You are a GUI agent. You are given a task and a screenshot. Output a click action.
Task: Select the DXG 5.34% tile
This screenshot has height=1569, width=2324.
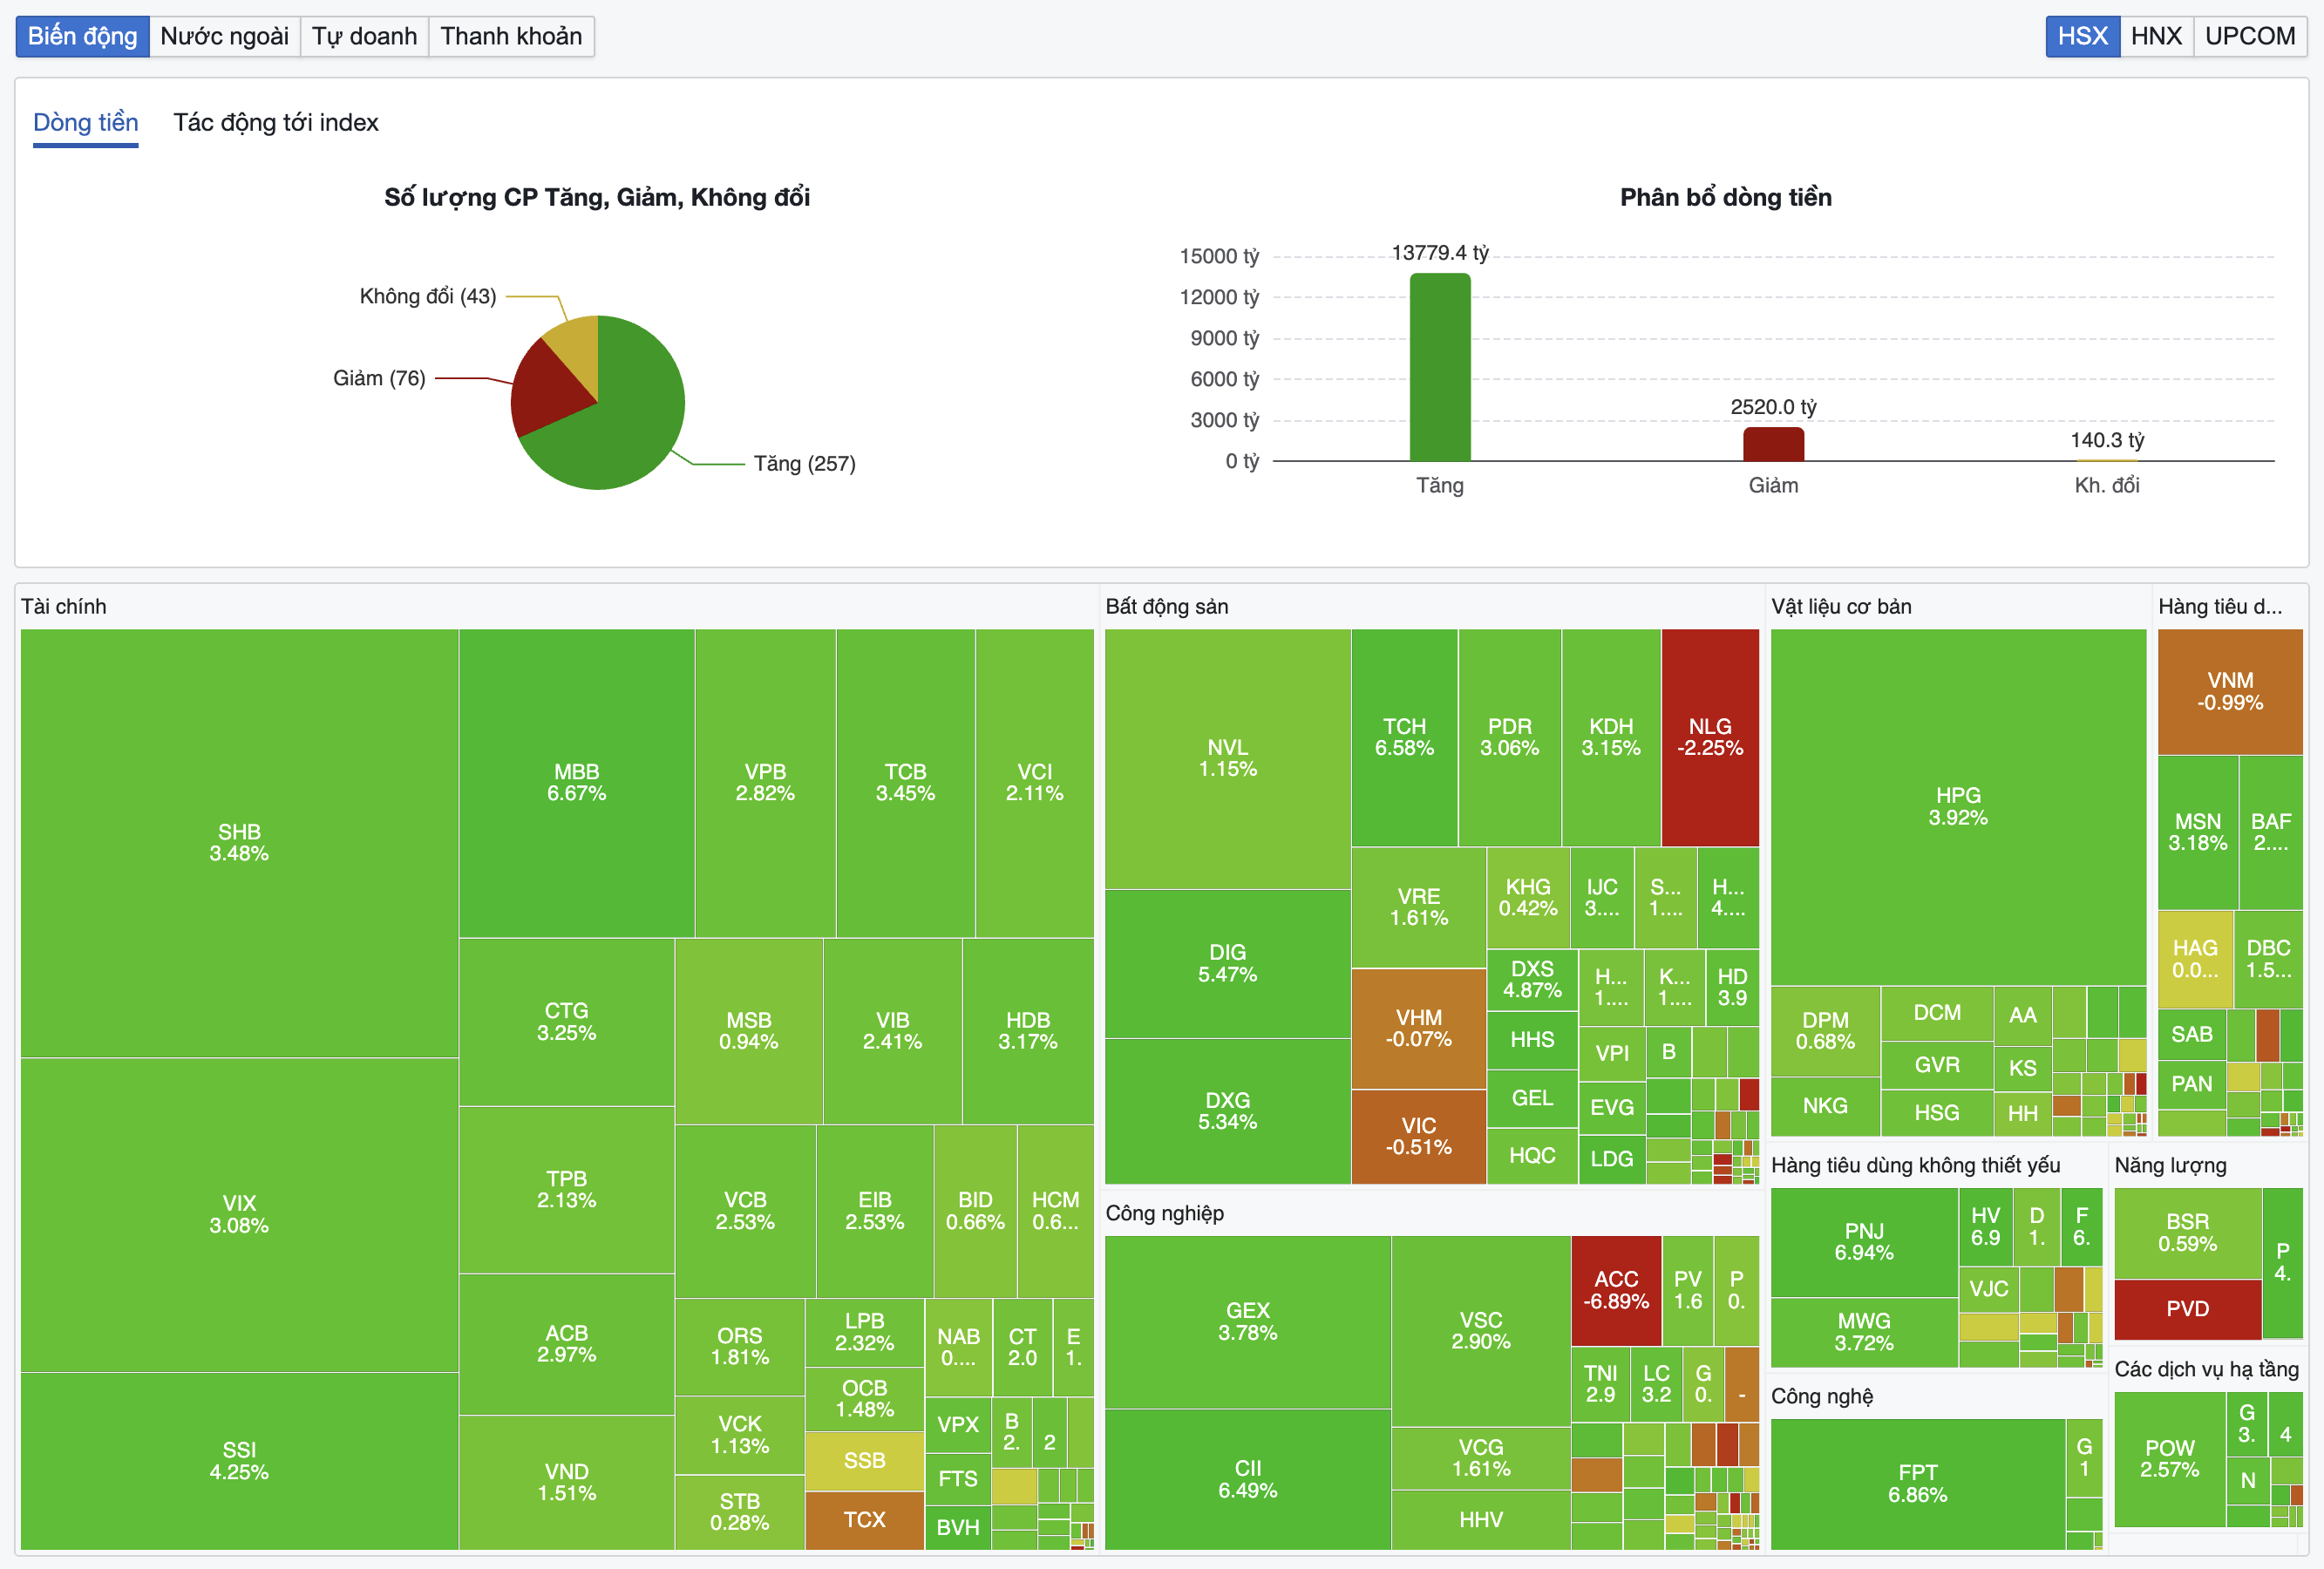[x=1228, y=1111]
